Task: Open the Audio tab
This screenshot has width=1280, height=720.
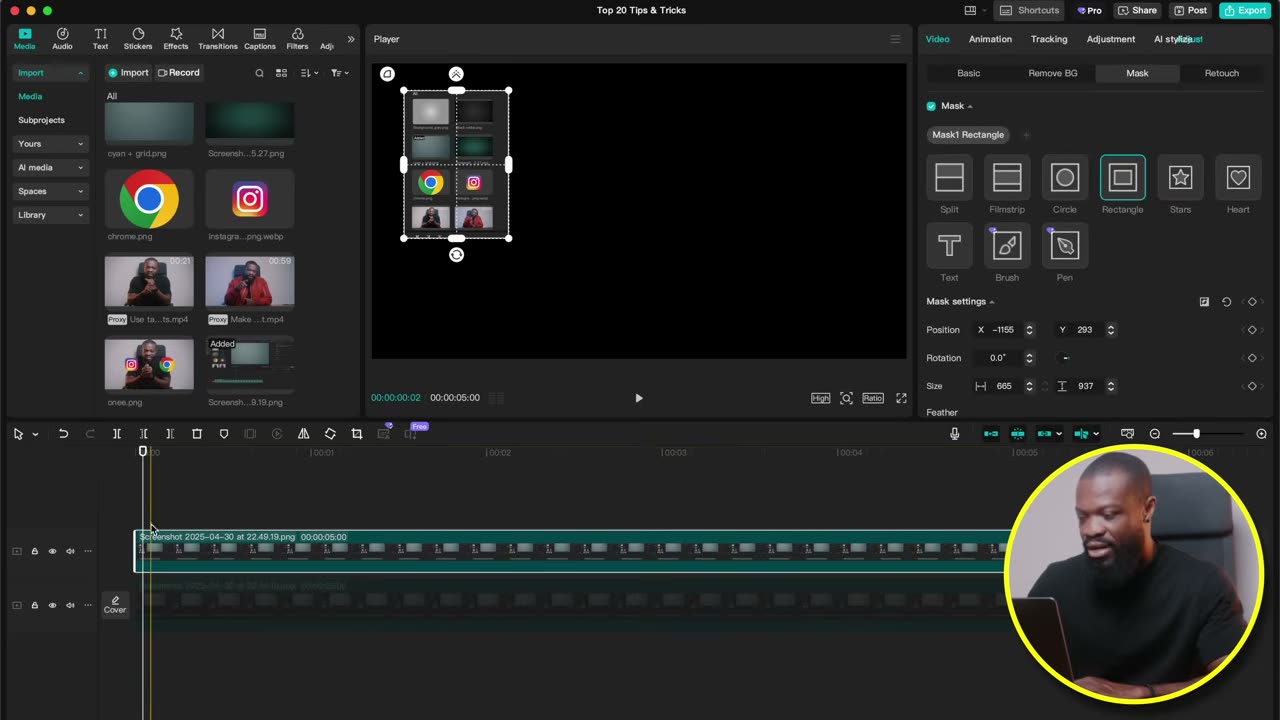Action: tap(62, 39)
